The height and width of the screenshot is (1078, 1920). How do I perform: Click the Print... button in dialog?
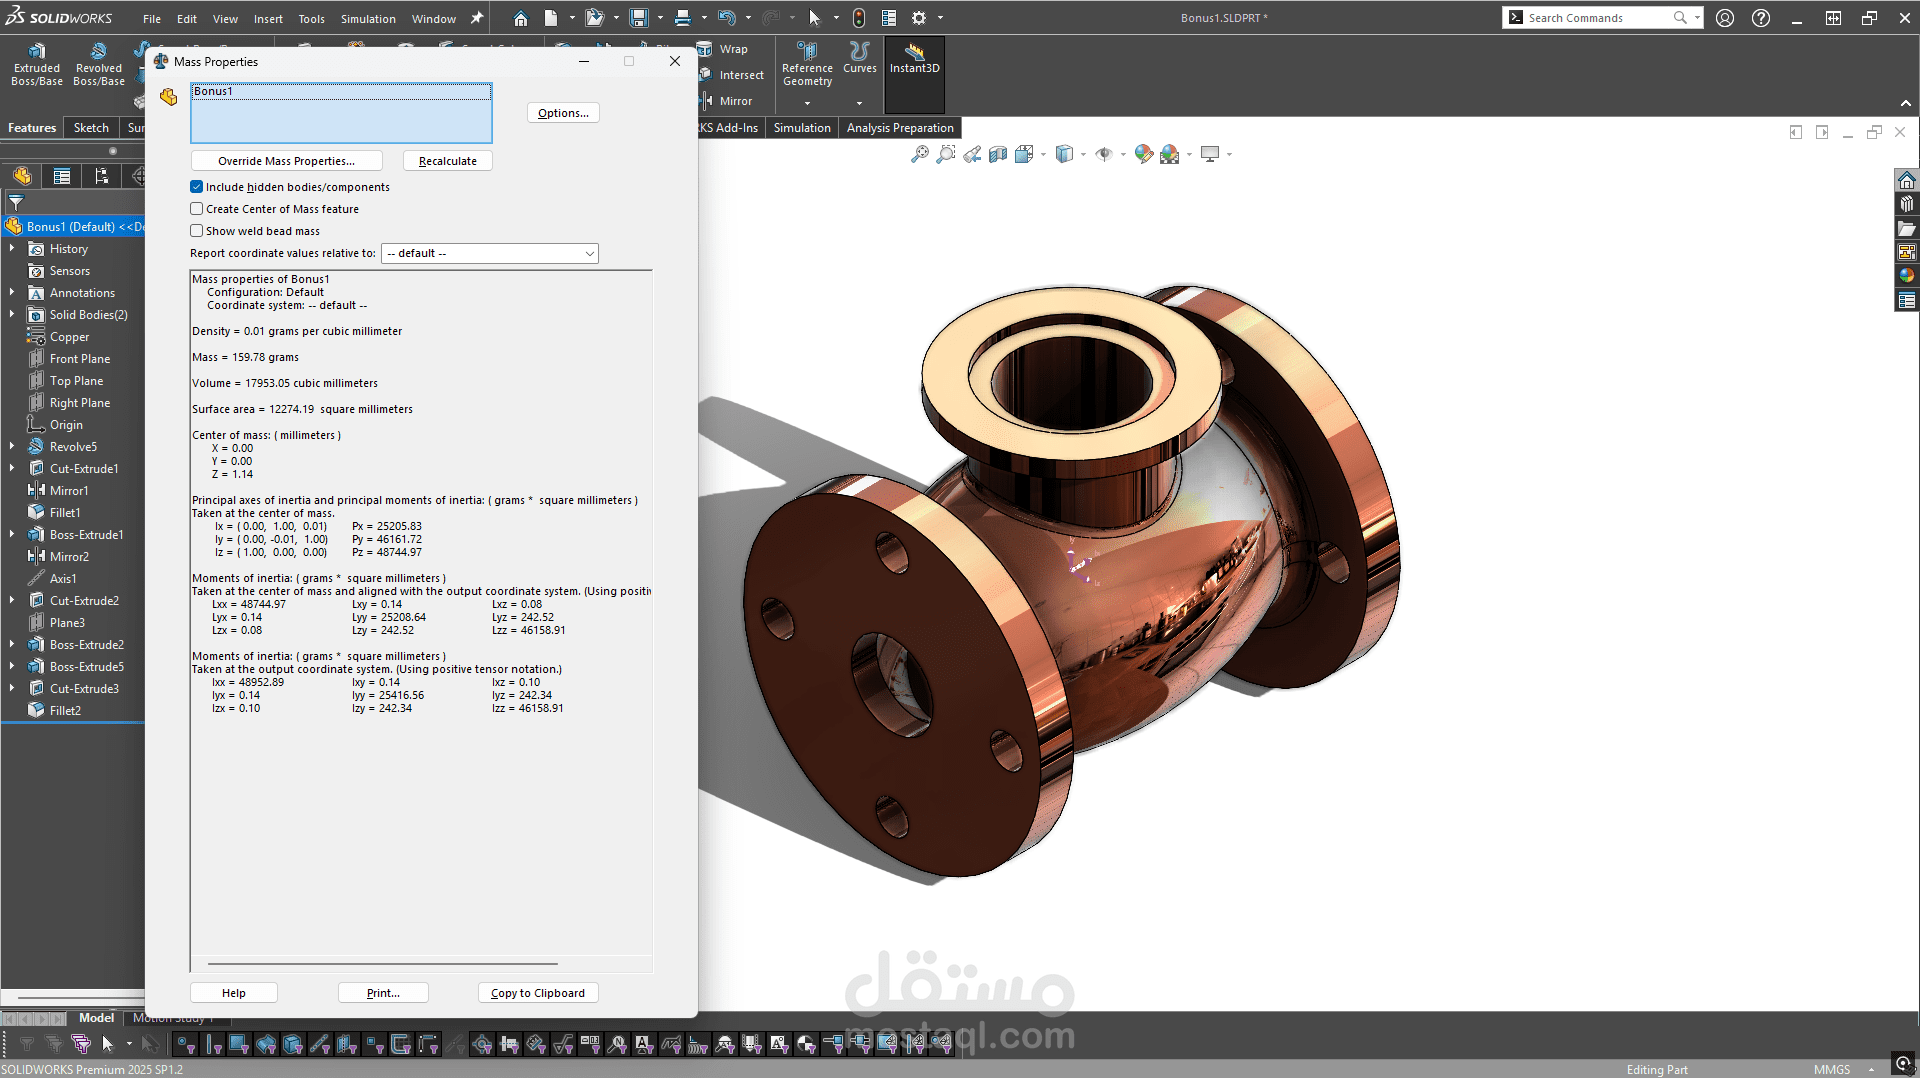pyautogui.click(x=383, y=993)
